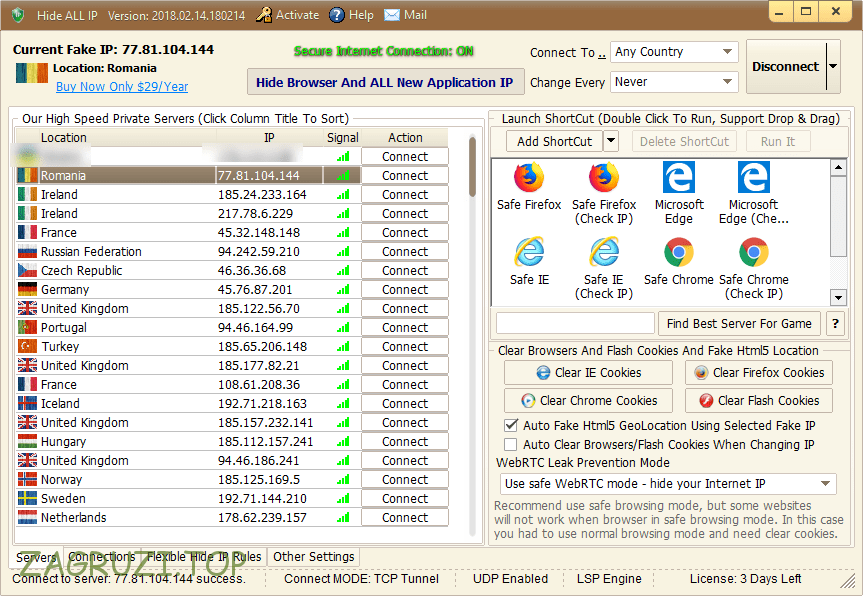Switch to the Connections tab

click(x=102, y=557)
